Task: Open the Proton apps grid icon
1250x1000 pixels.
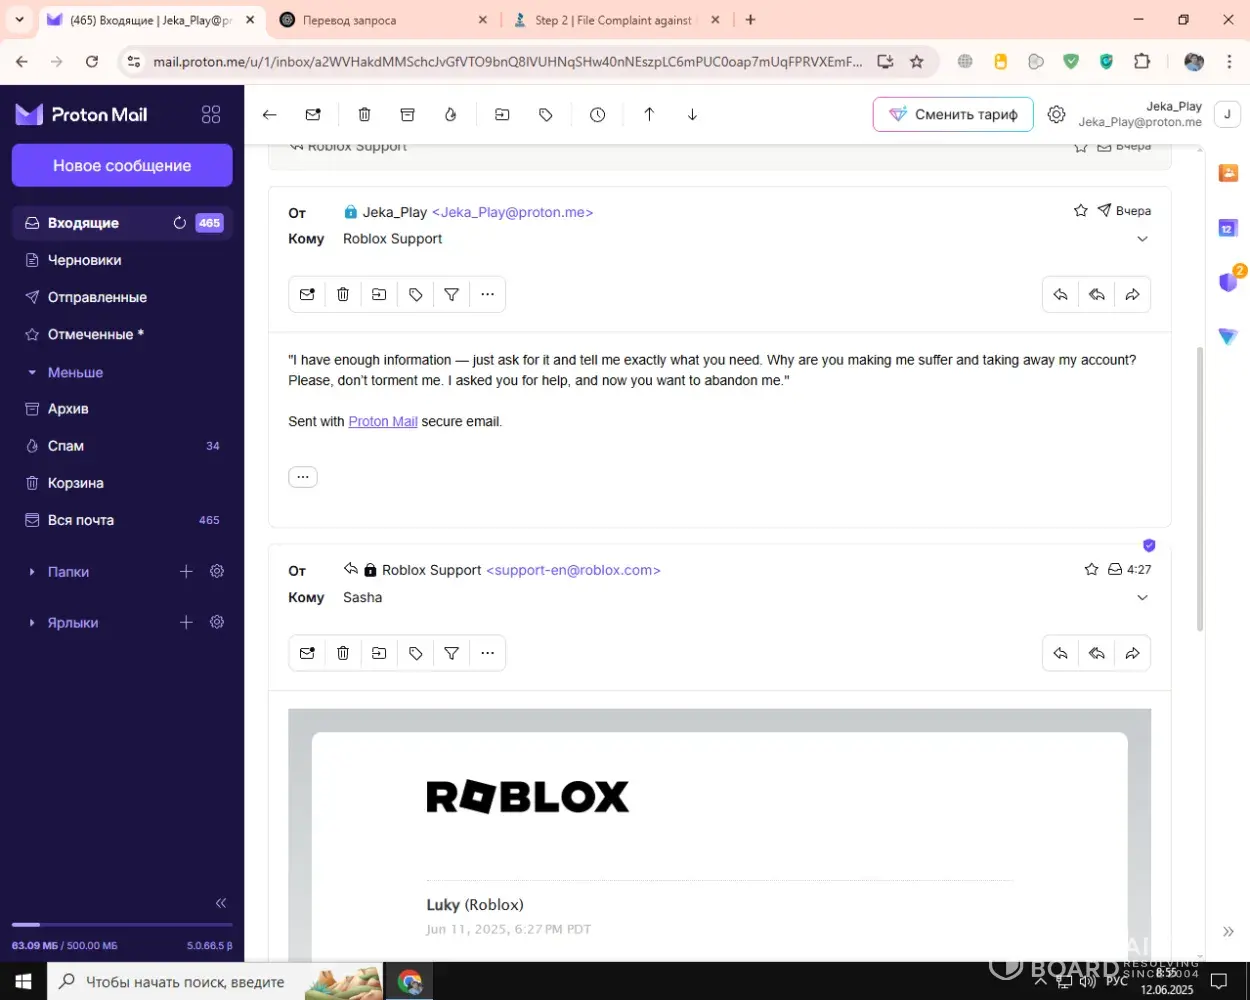Action: pyautogui.click(x=211, y=115)
